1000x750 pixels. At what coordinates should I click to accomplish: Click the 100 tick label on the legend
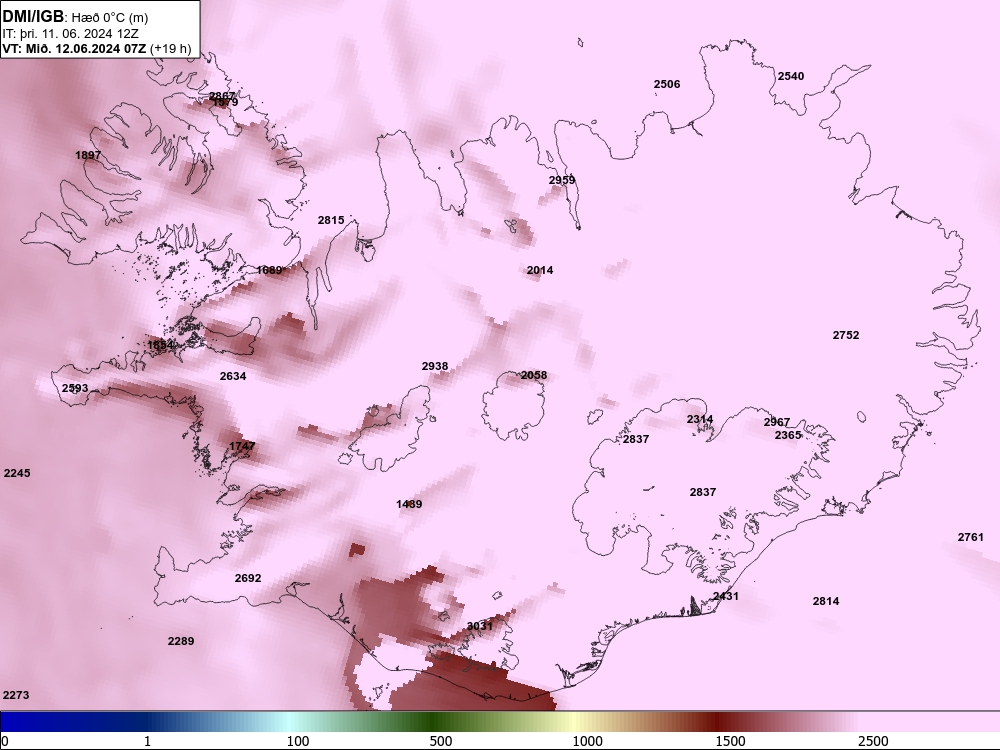[298, 741]
